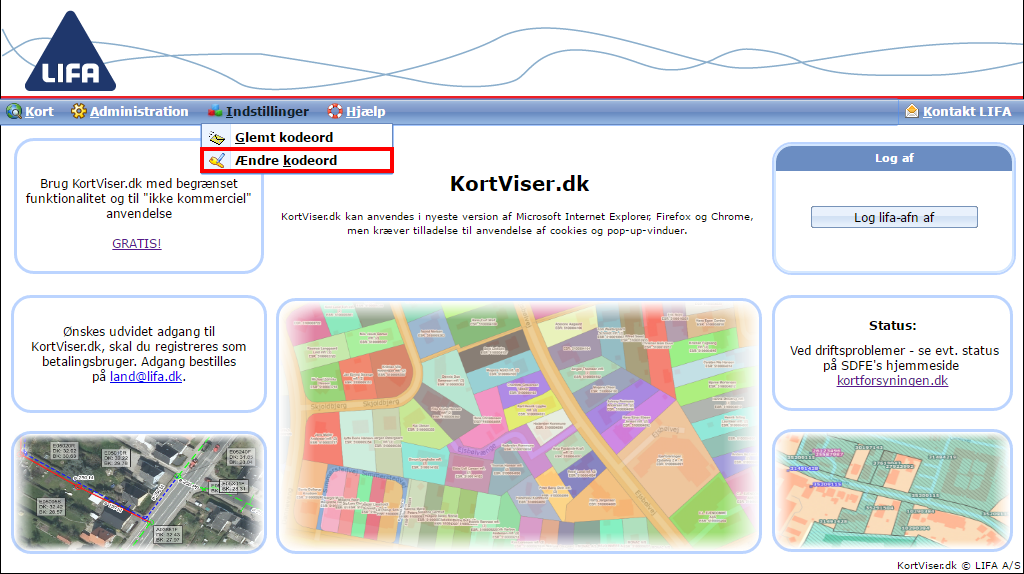Click the KortViser.dk heading
1024x574 pixels.
pyautogui.click(x=519, y=183)
